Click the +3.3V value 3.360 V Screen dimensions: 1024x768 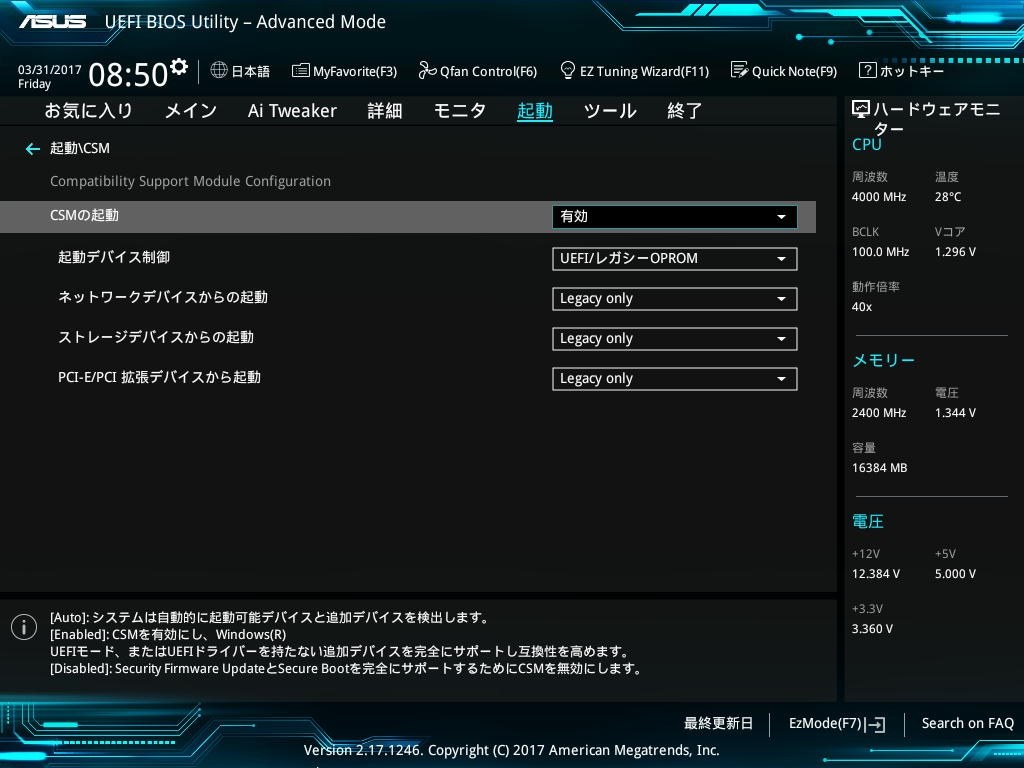click(872, 629)
